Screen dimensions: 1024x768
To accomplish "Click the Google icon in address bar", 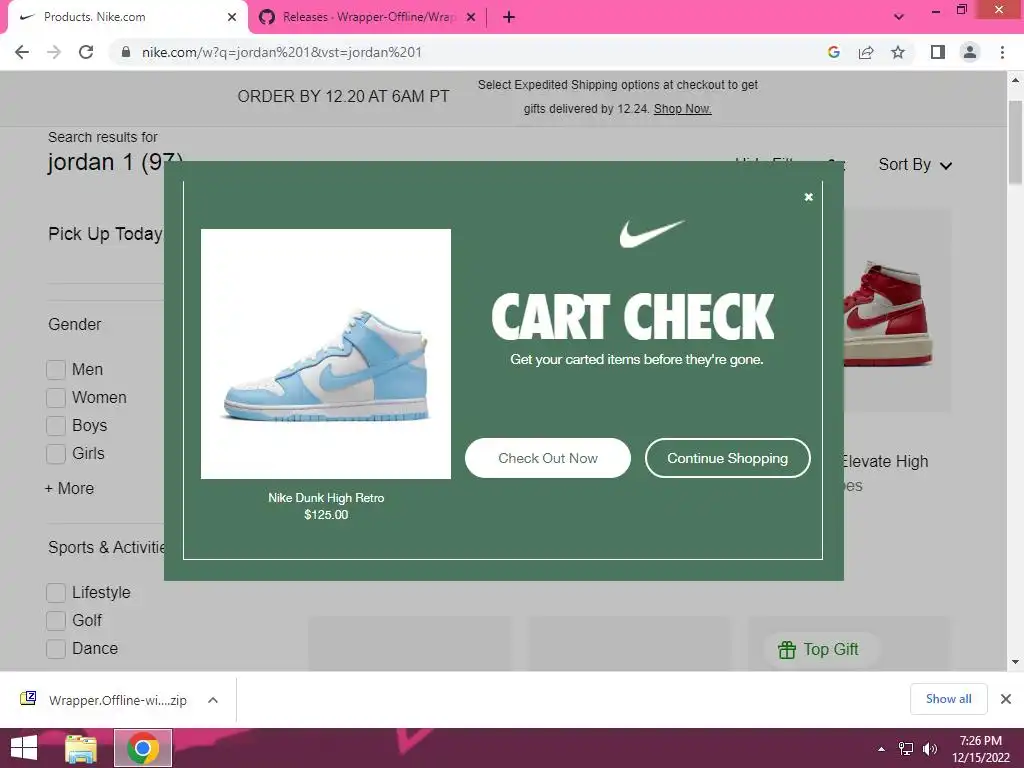I will click(x=833, y=52).
